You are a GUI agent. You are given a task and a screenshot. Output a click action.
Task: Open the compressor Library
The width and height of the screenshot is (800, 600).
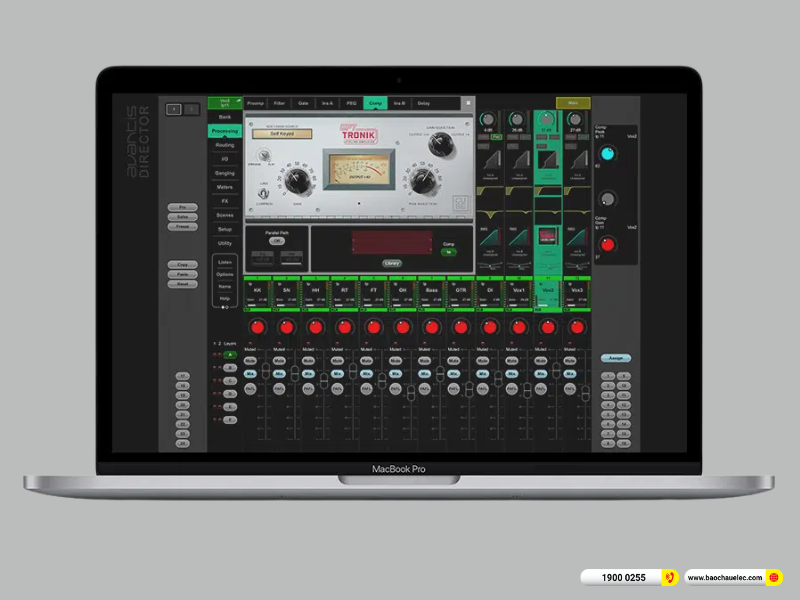point(392,264)
